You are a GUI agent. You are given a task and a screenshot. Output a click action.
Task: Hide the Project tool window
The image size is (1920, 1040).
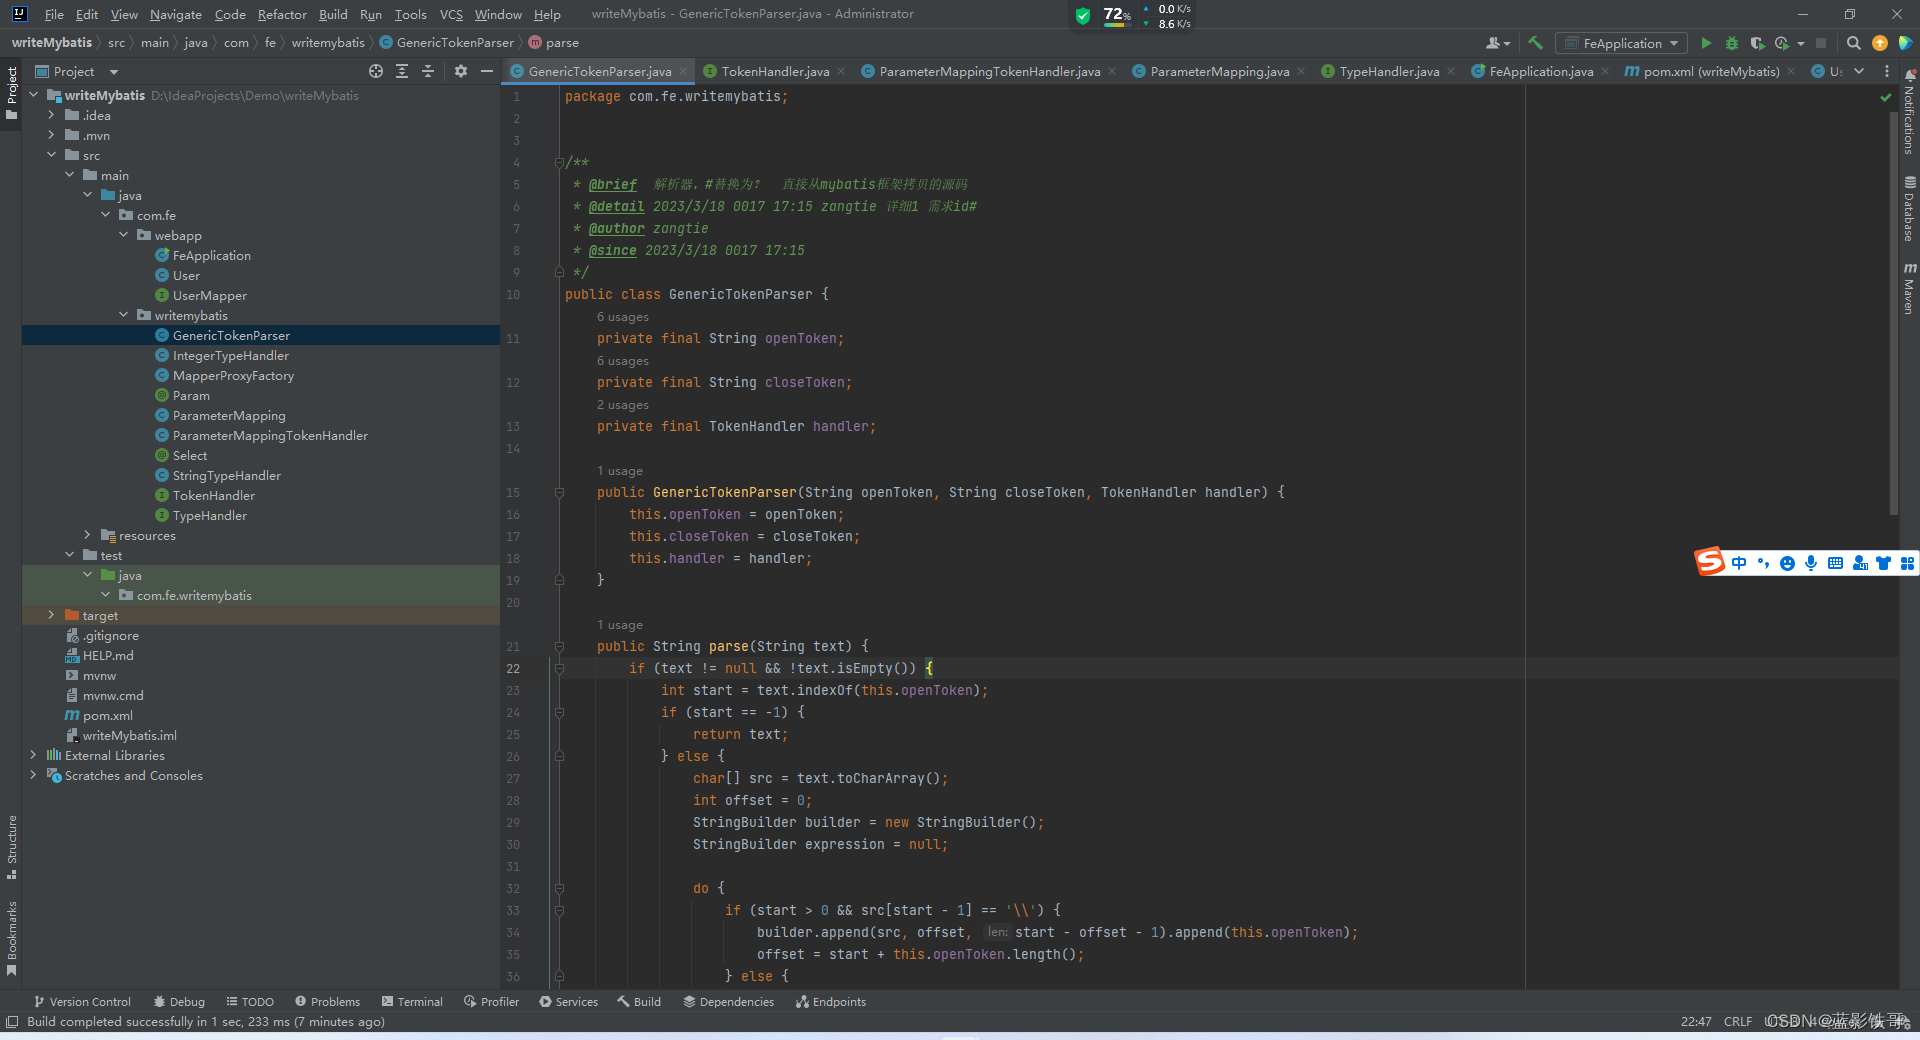coord(487,71)
